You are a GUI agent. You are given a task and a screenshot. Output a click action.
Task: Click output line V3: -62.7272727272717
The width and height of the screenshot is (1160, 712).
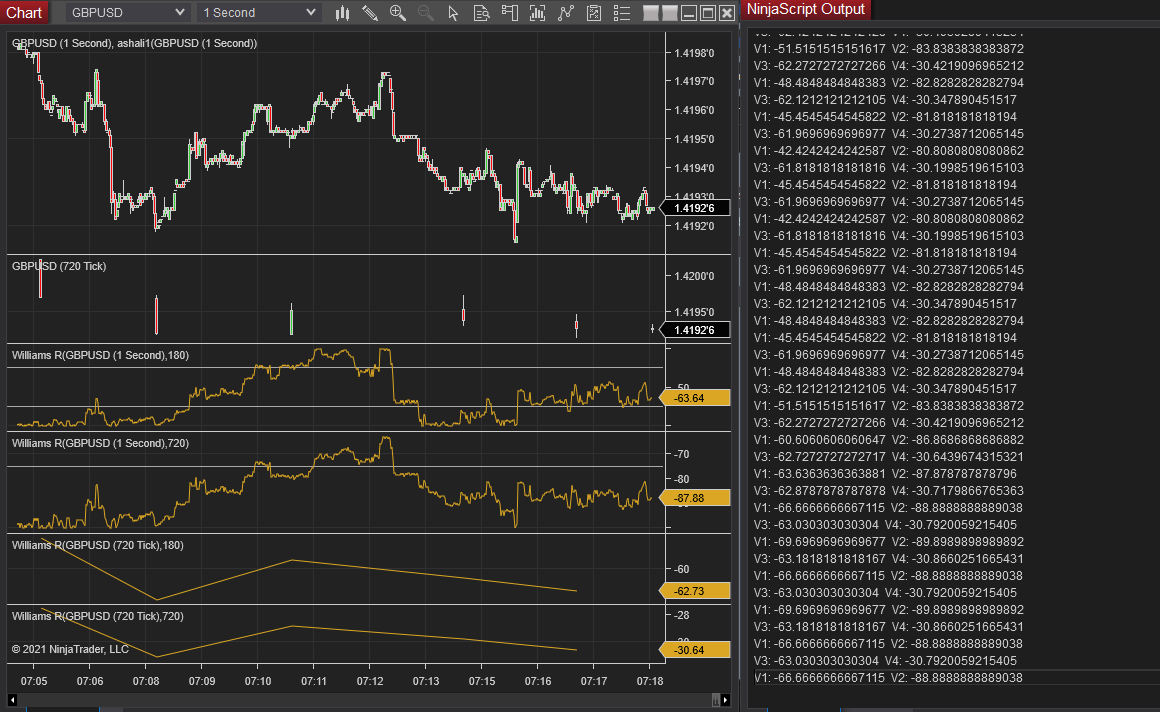tap(888, 457)
